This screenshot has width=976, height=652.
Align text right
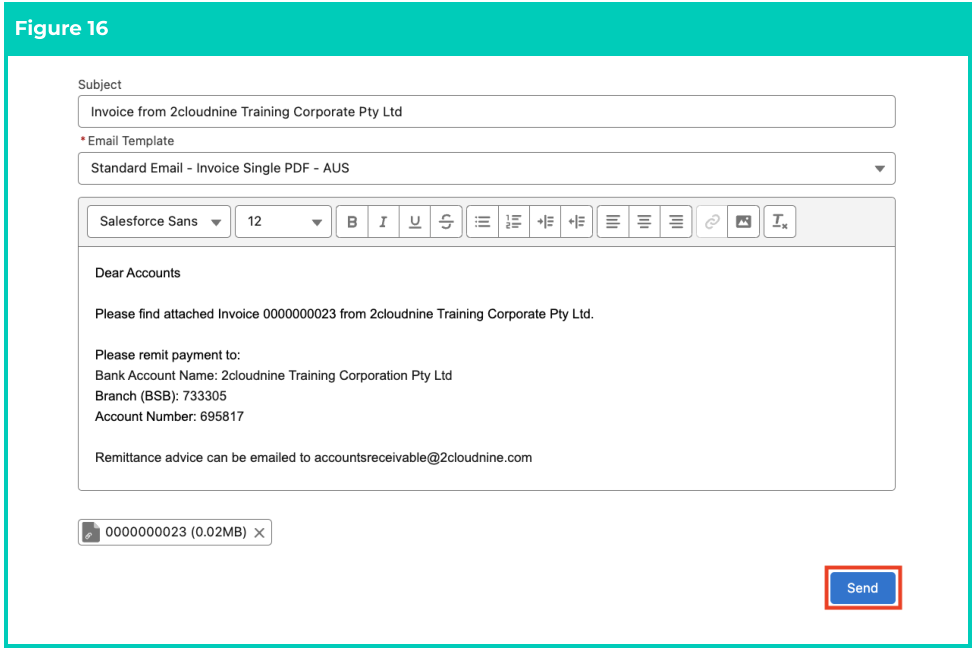[676, 222]
